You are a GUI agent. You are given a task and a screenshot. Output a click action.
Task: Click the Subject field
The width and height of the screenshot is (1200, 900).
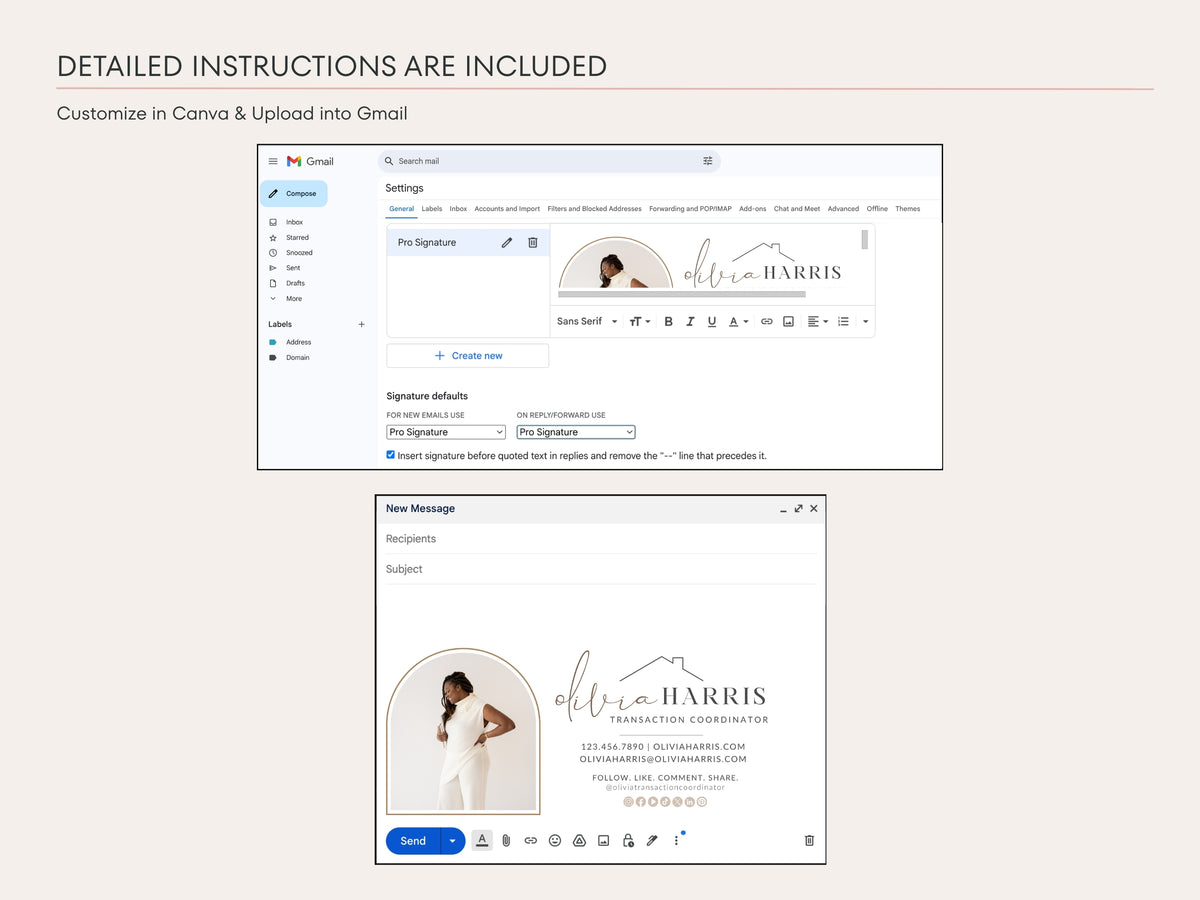(x=601, y=569)
